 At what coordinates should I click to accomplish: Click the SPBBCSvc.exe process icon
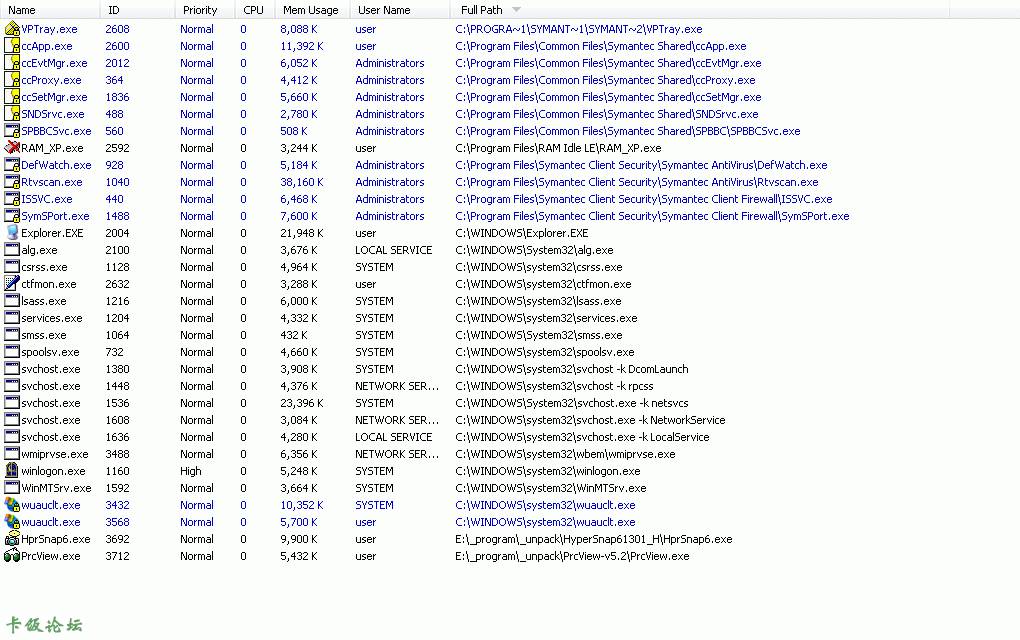12,131
